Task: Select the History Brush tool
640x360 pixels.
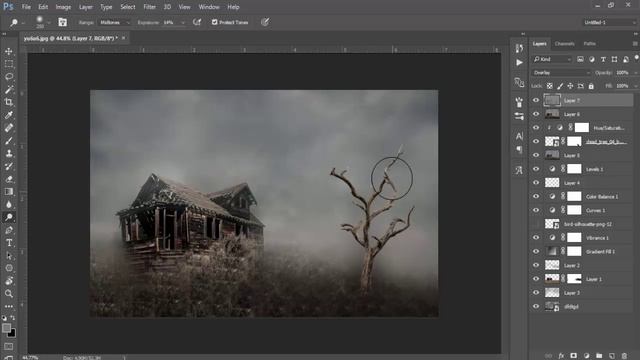Action: [9, 166]
